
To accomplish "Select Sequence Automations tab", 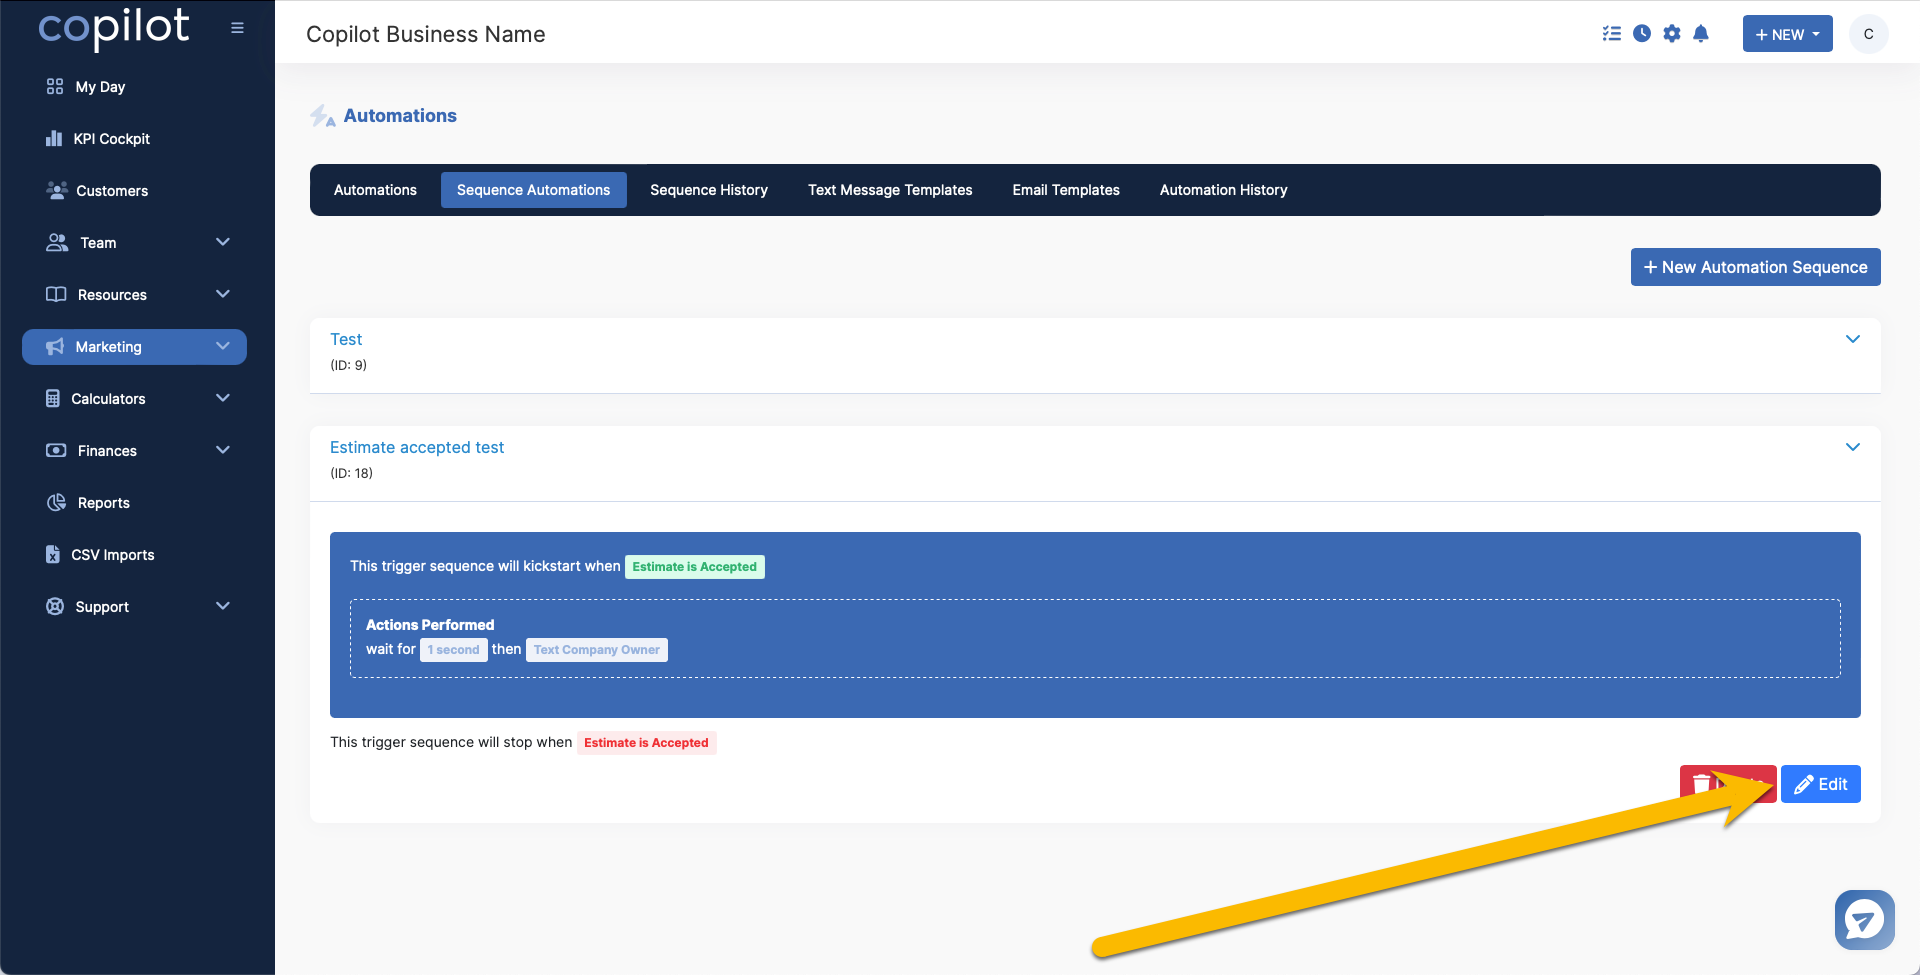I will point(534,190).
